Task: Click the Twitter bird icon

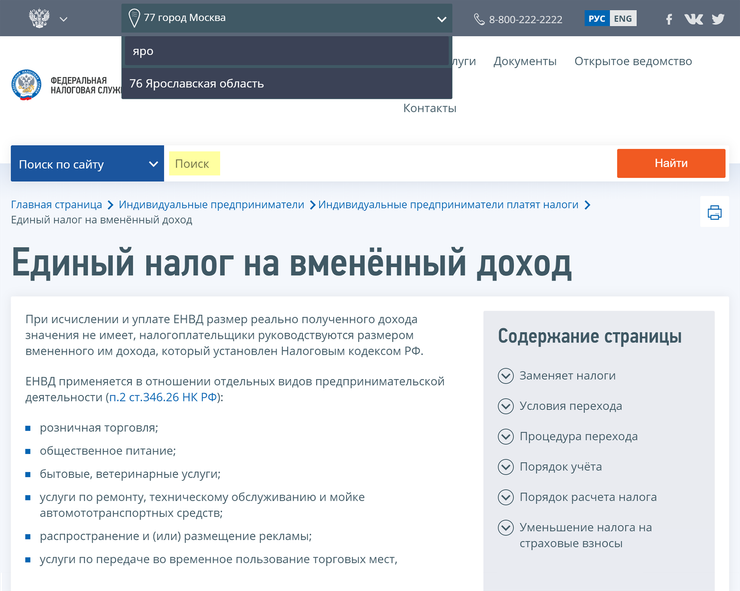Action: [x=718, y=19]
